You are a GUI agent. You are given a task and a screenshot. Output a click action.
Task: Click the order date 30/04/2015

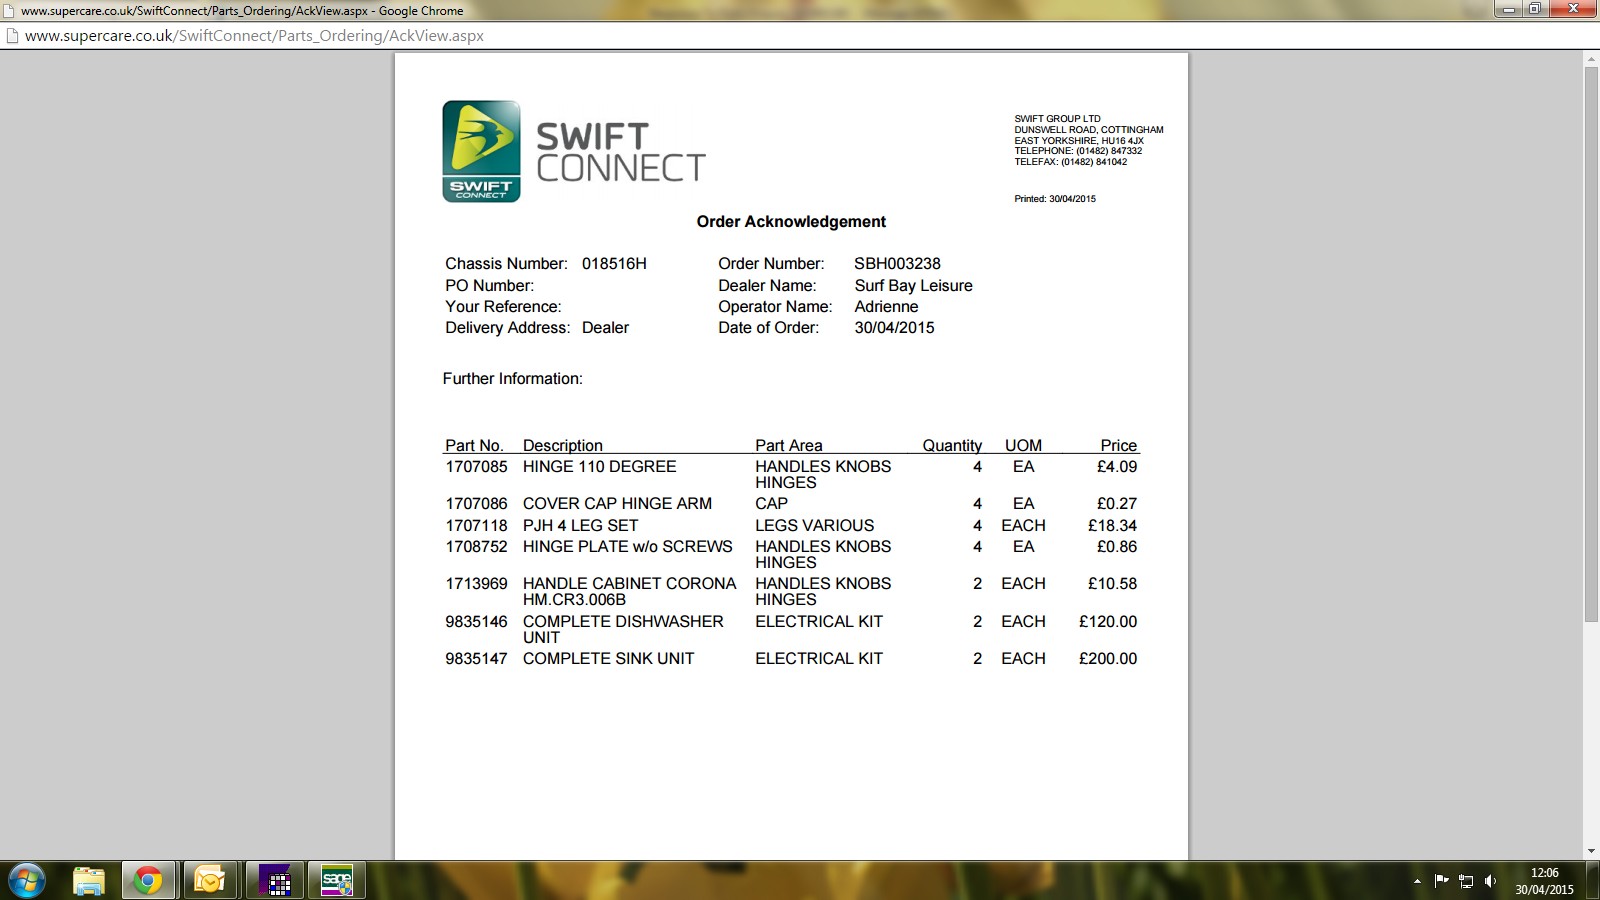tap(894, 328)
